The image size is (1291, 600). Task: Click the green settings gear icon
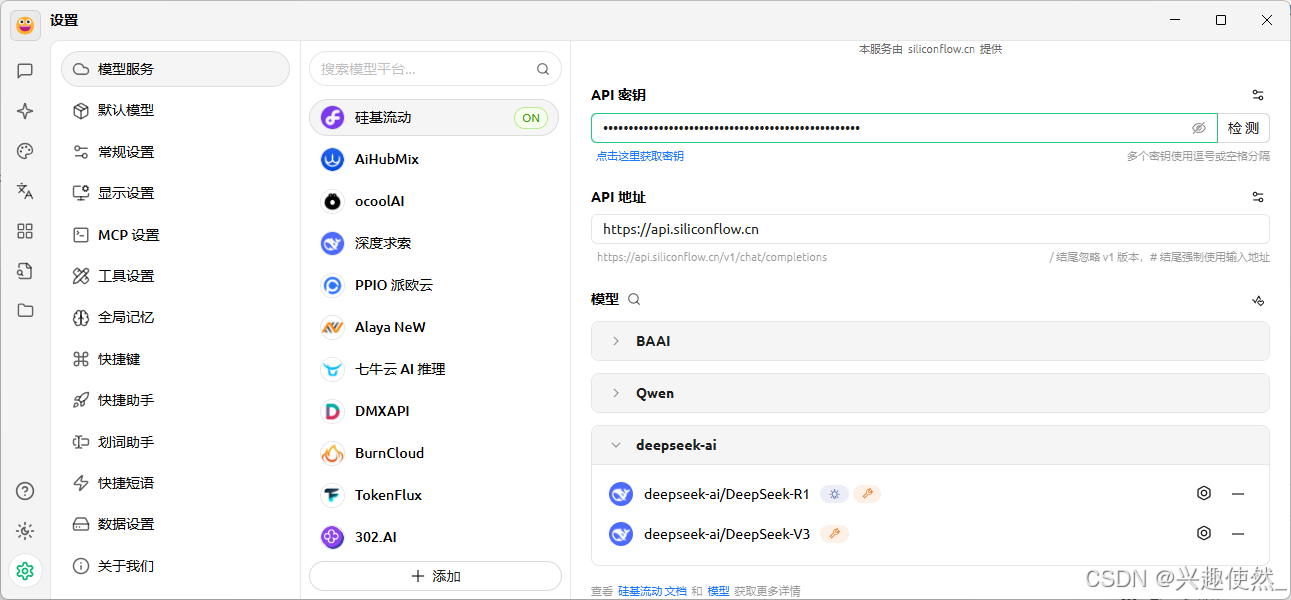tap(25, 570)
